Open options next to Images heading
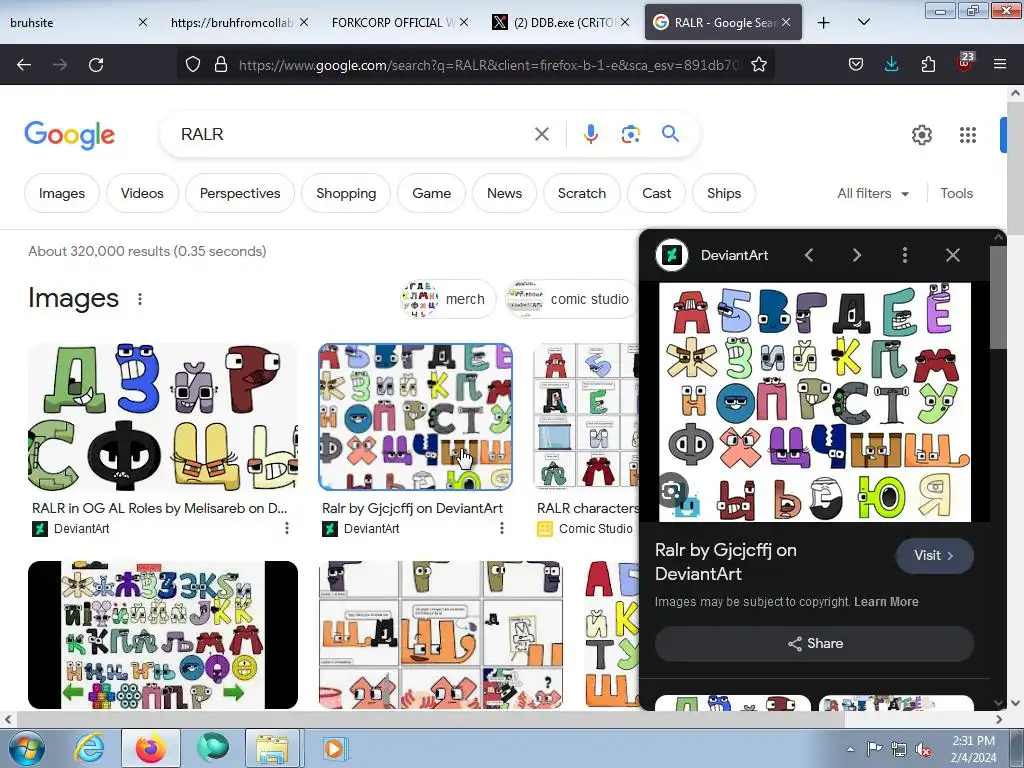1024x768 pixels. pos(140,298)
